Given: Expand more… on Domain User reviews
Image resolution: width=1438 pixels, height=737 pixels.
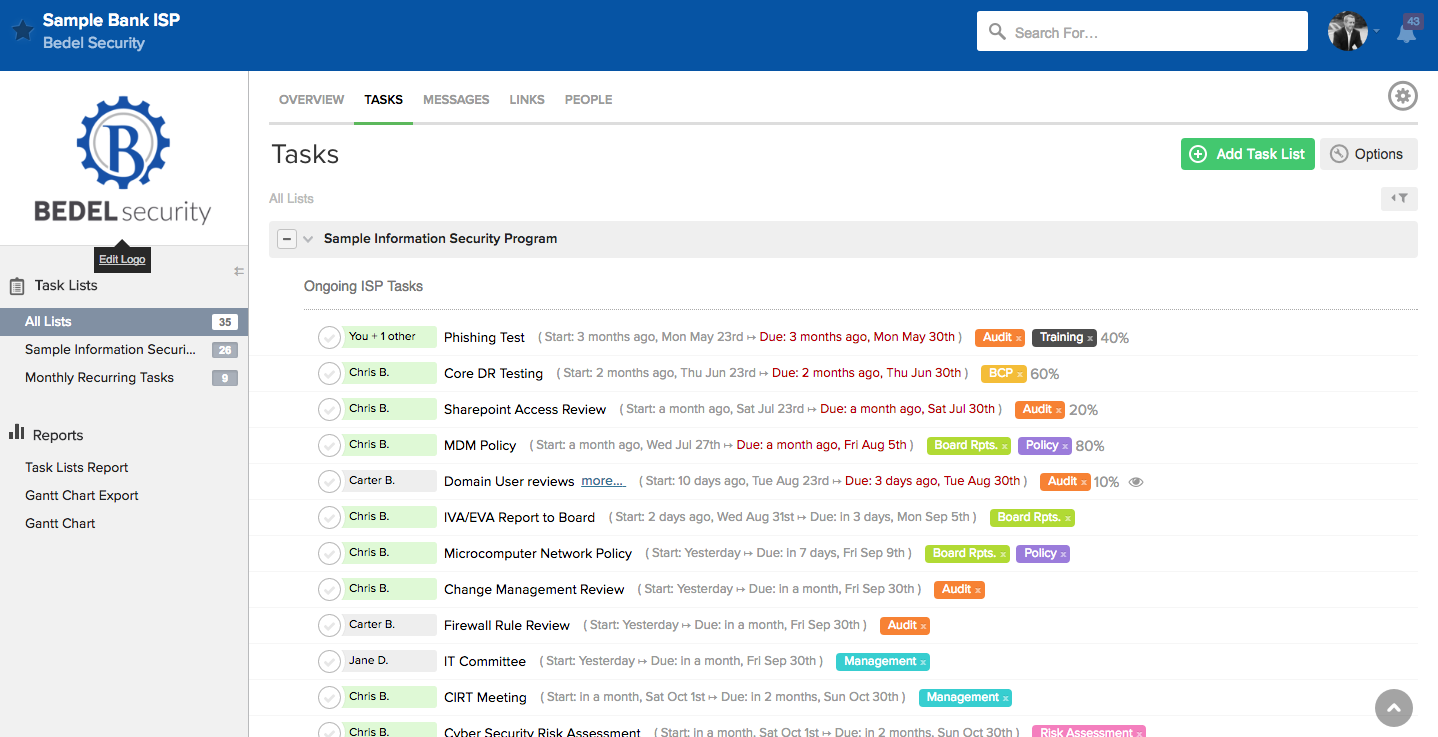Looking at the screenshot, I should (603, 481).
